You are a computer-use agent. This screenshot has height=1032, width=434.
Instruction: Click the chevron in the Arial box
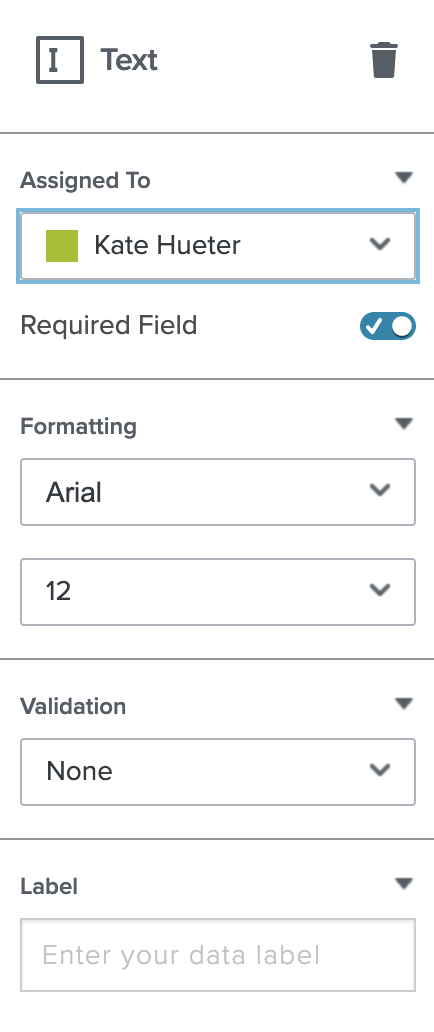coord(380,490)
